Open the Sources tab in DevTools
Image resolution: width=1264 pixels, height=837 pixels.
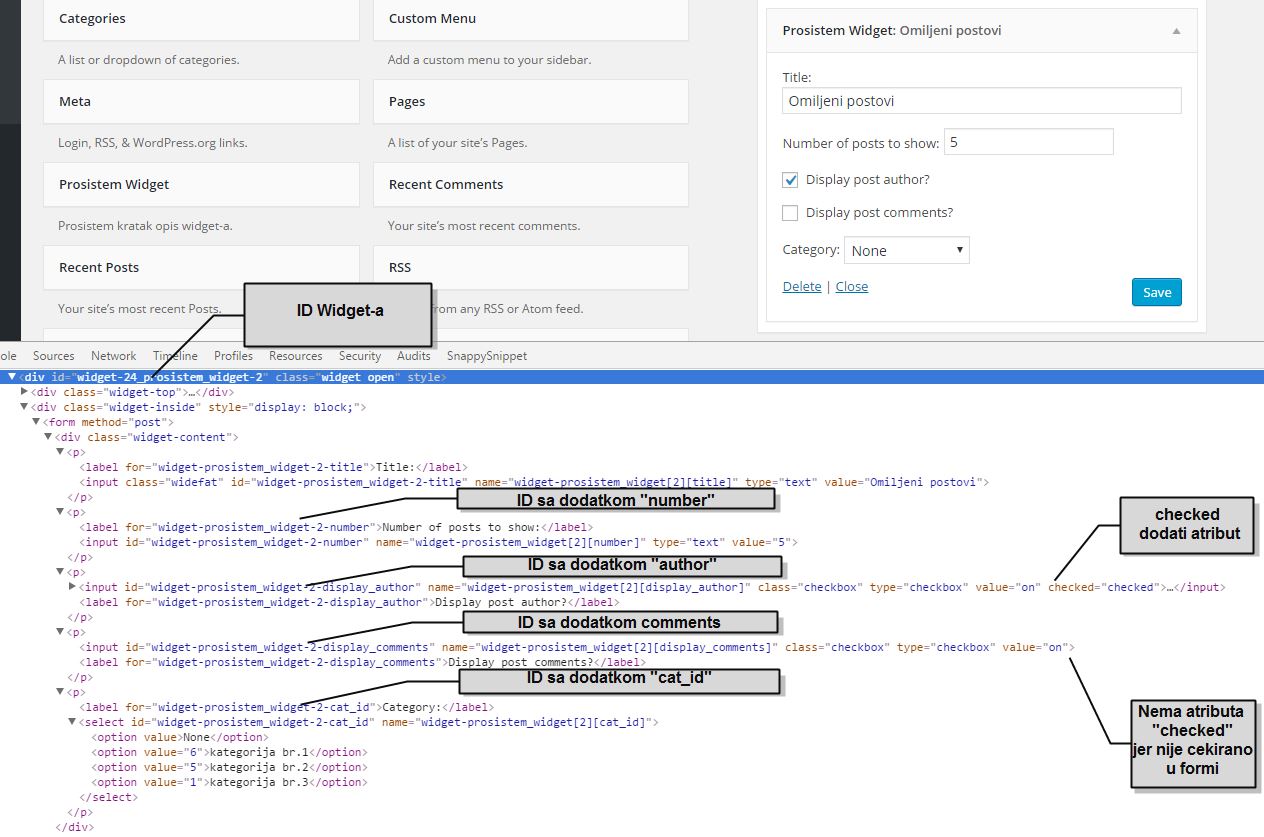point(53,356)
